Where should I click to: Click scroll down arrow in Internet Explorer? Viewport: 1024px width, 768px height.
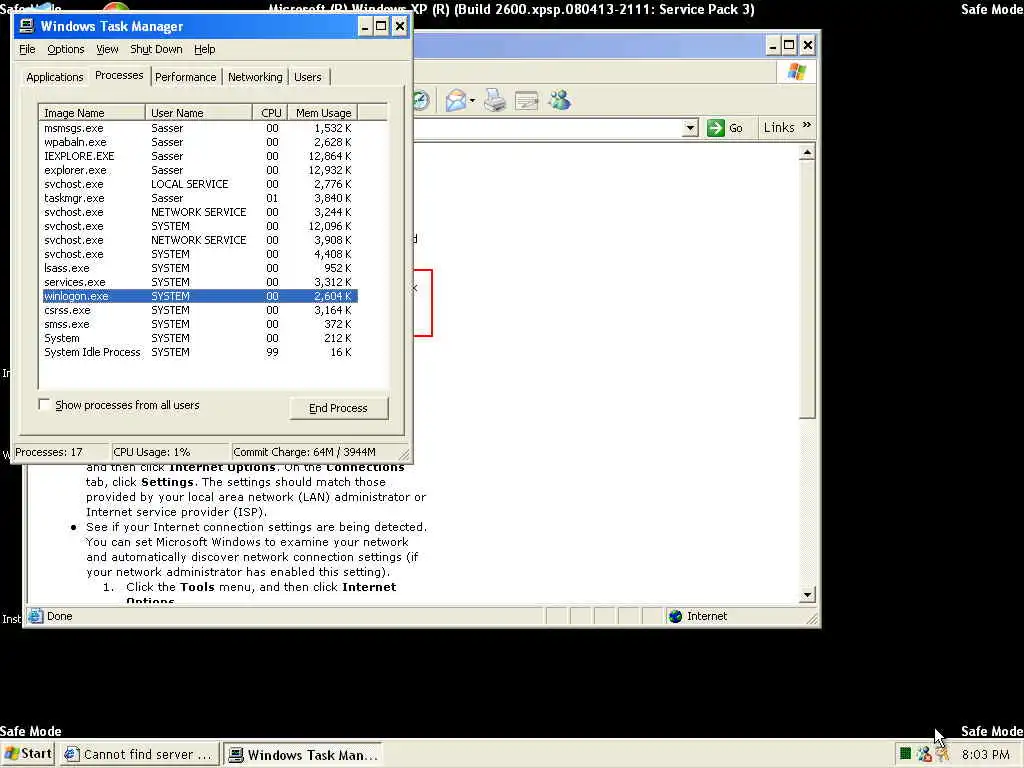pyautogui.click(x=807, y=594)
